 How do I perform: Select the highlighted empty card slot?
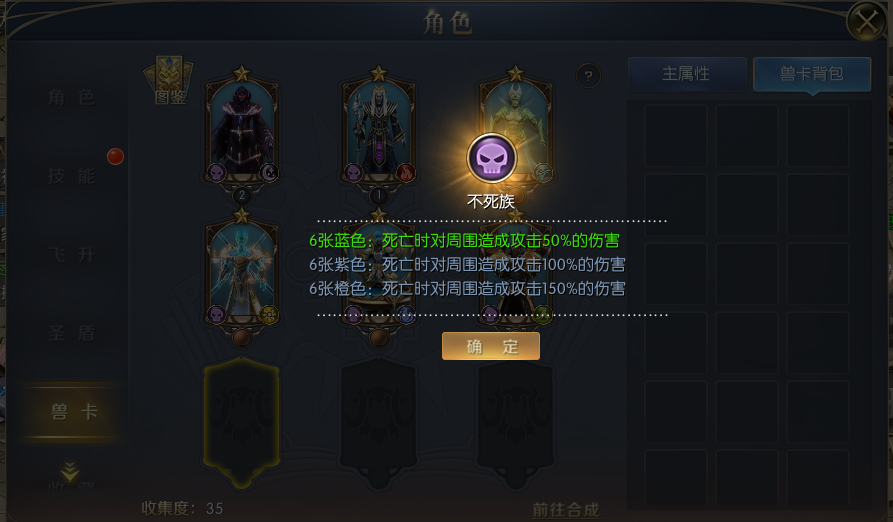tap(242, 423)
